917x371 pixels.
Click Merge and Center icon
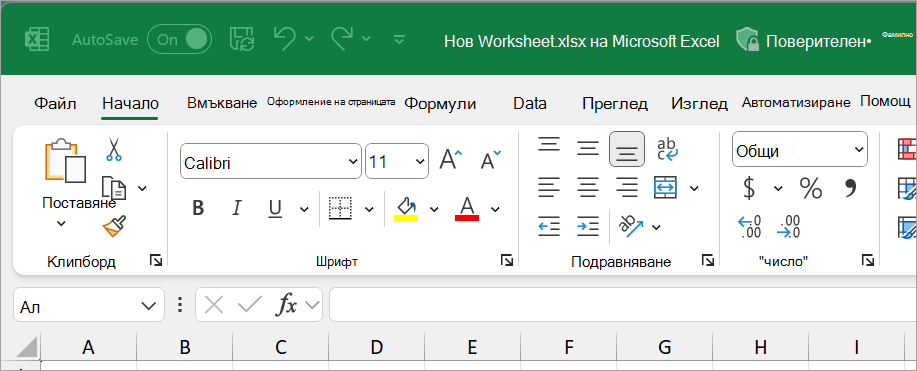pyautogui.click(x=667, y=187)
